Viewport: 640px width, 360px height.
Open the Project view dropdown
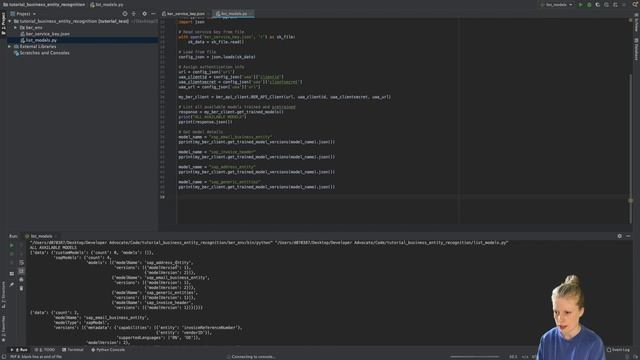24,14
